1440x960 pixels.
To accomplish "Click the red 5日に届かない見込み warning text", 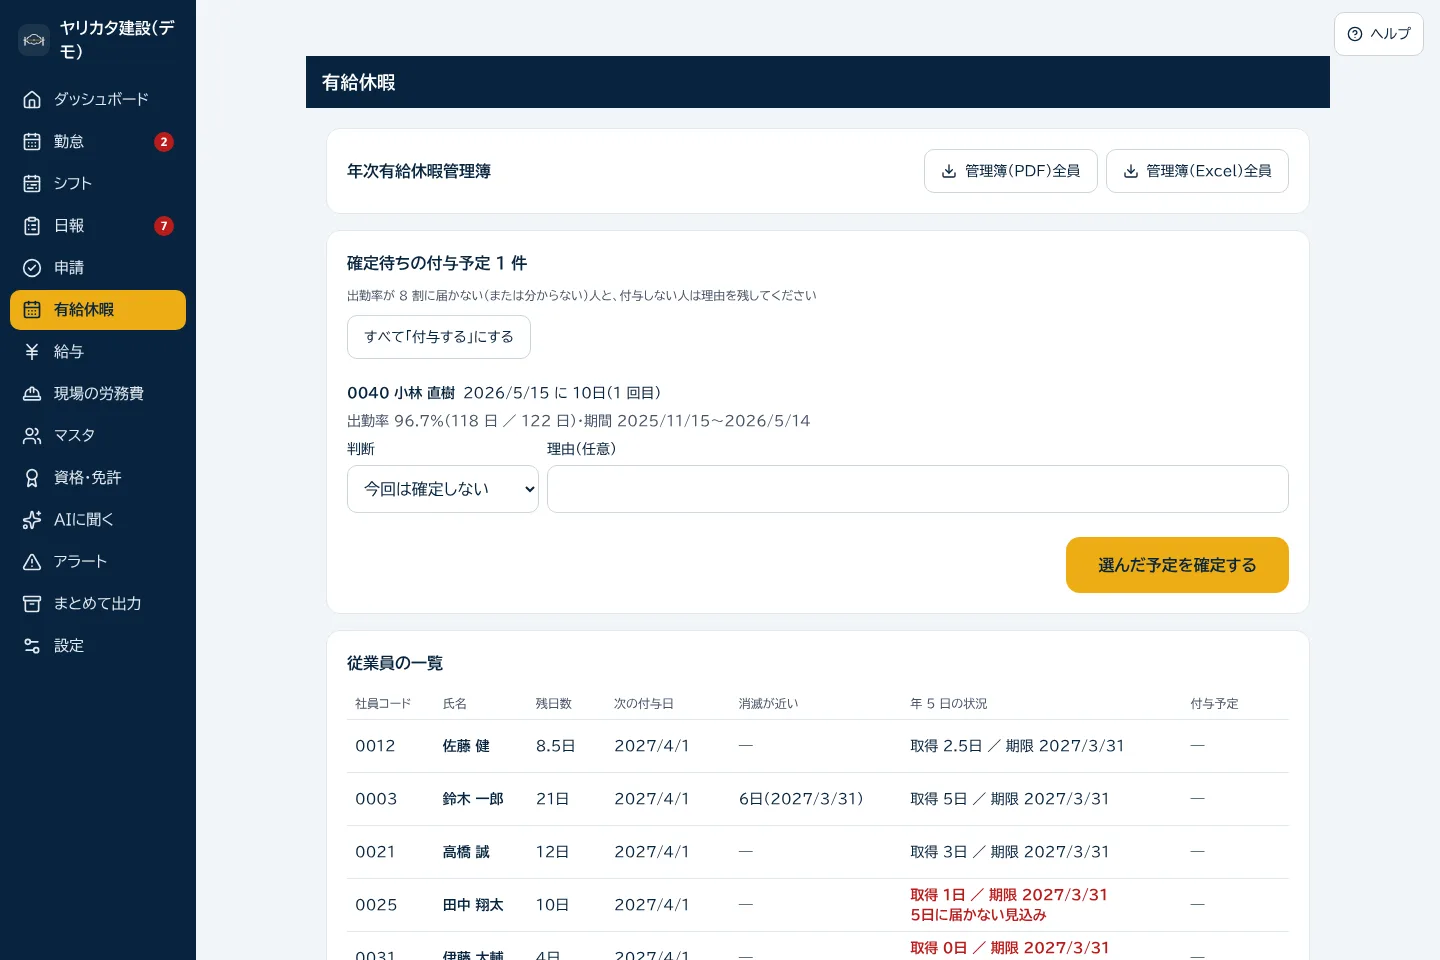I will point(978,915).
